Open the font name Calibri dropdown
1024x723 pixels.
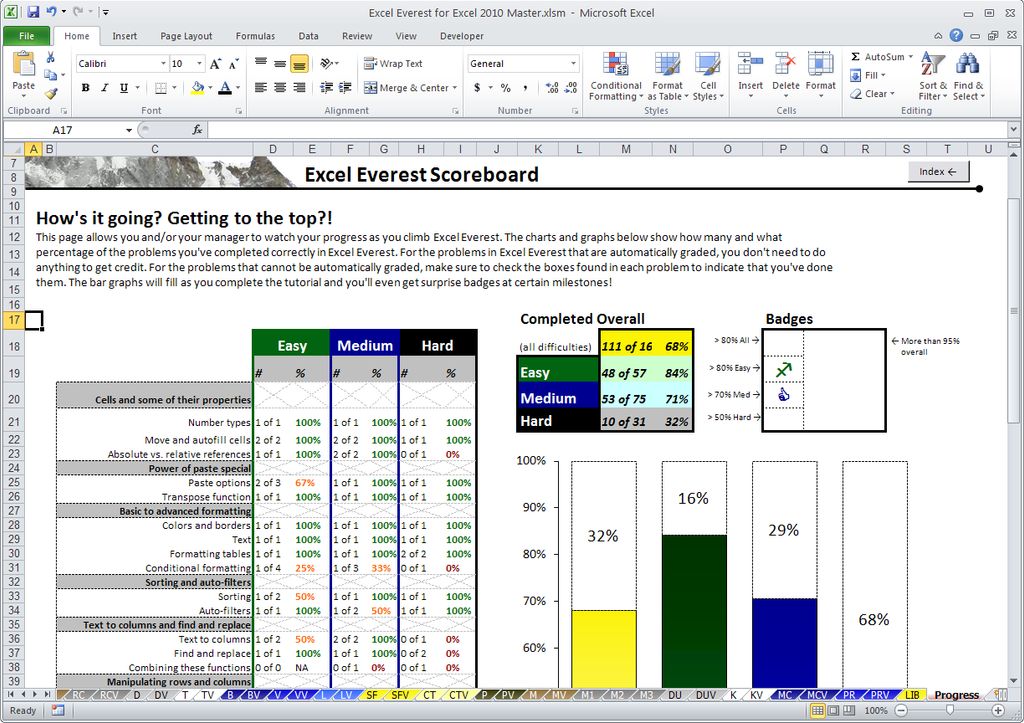tap(163, 63)
